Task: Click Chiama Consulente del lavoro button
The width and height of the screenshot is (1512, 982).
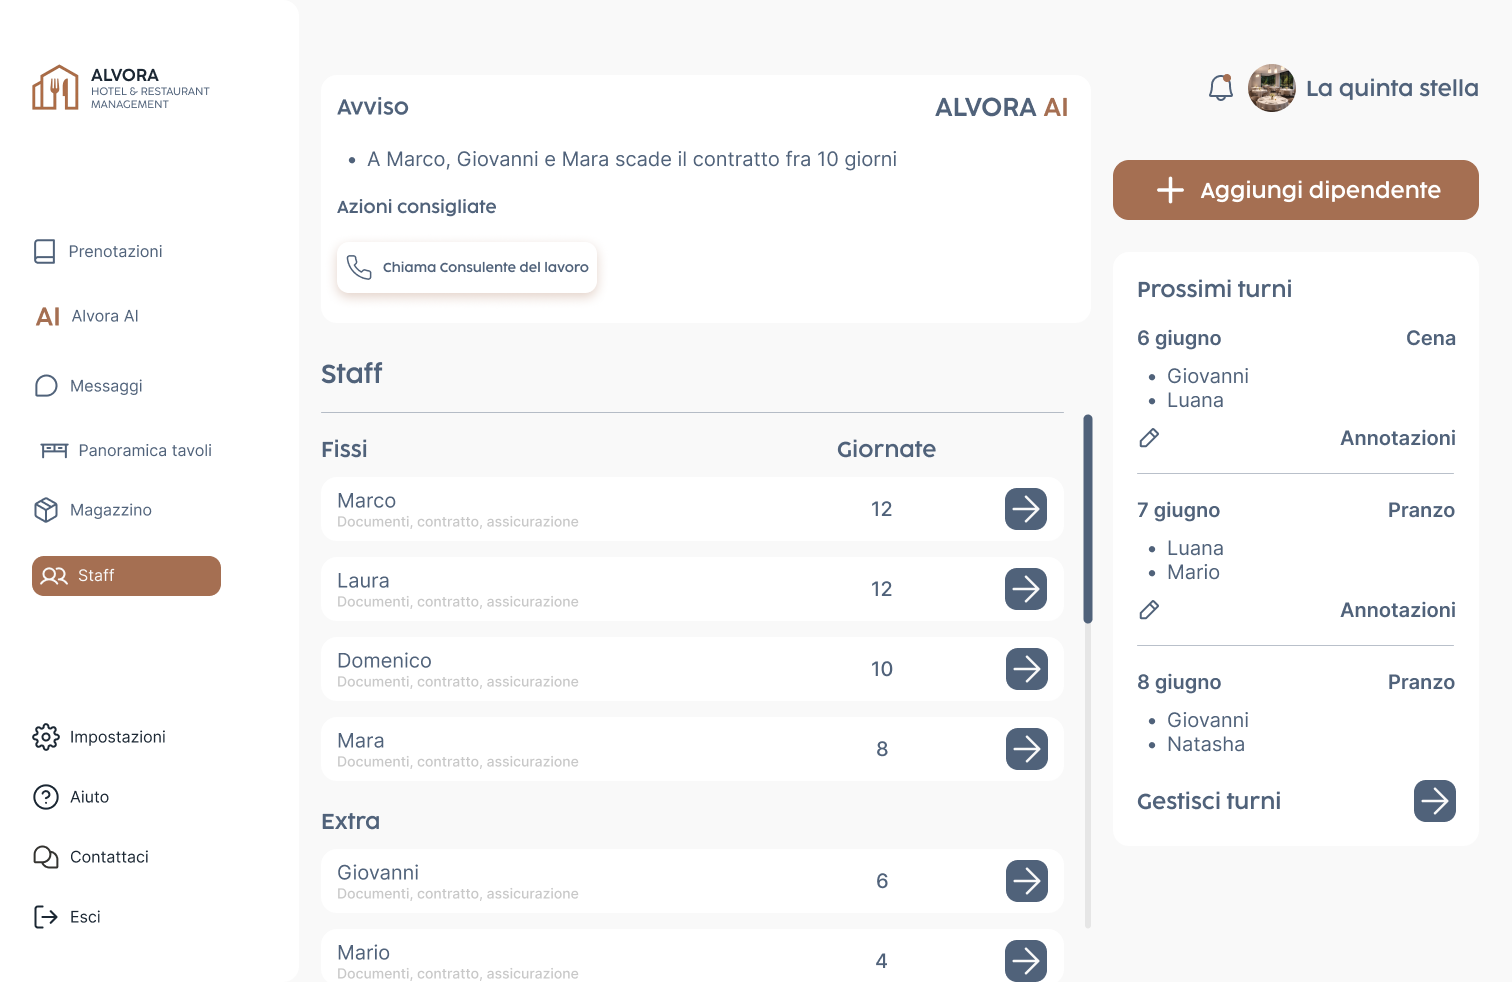Action: pyautogui.click(x=467, y=267)
